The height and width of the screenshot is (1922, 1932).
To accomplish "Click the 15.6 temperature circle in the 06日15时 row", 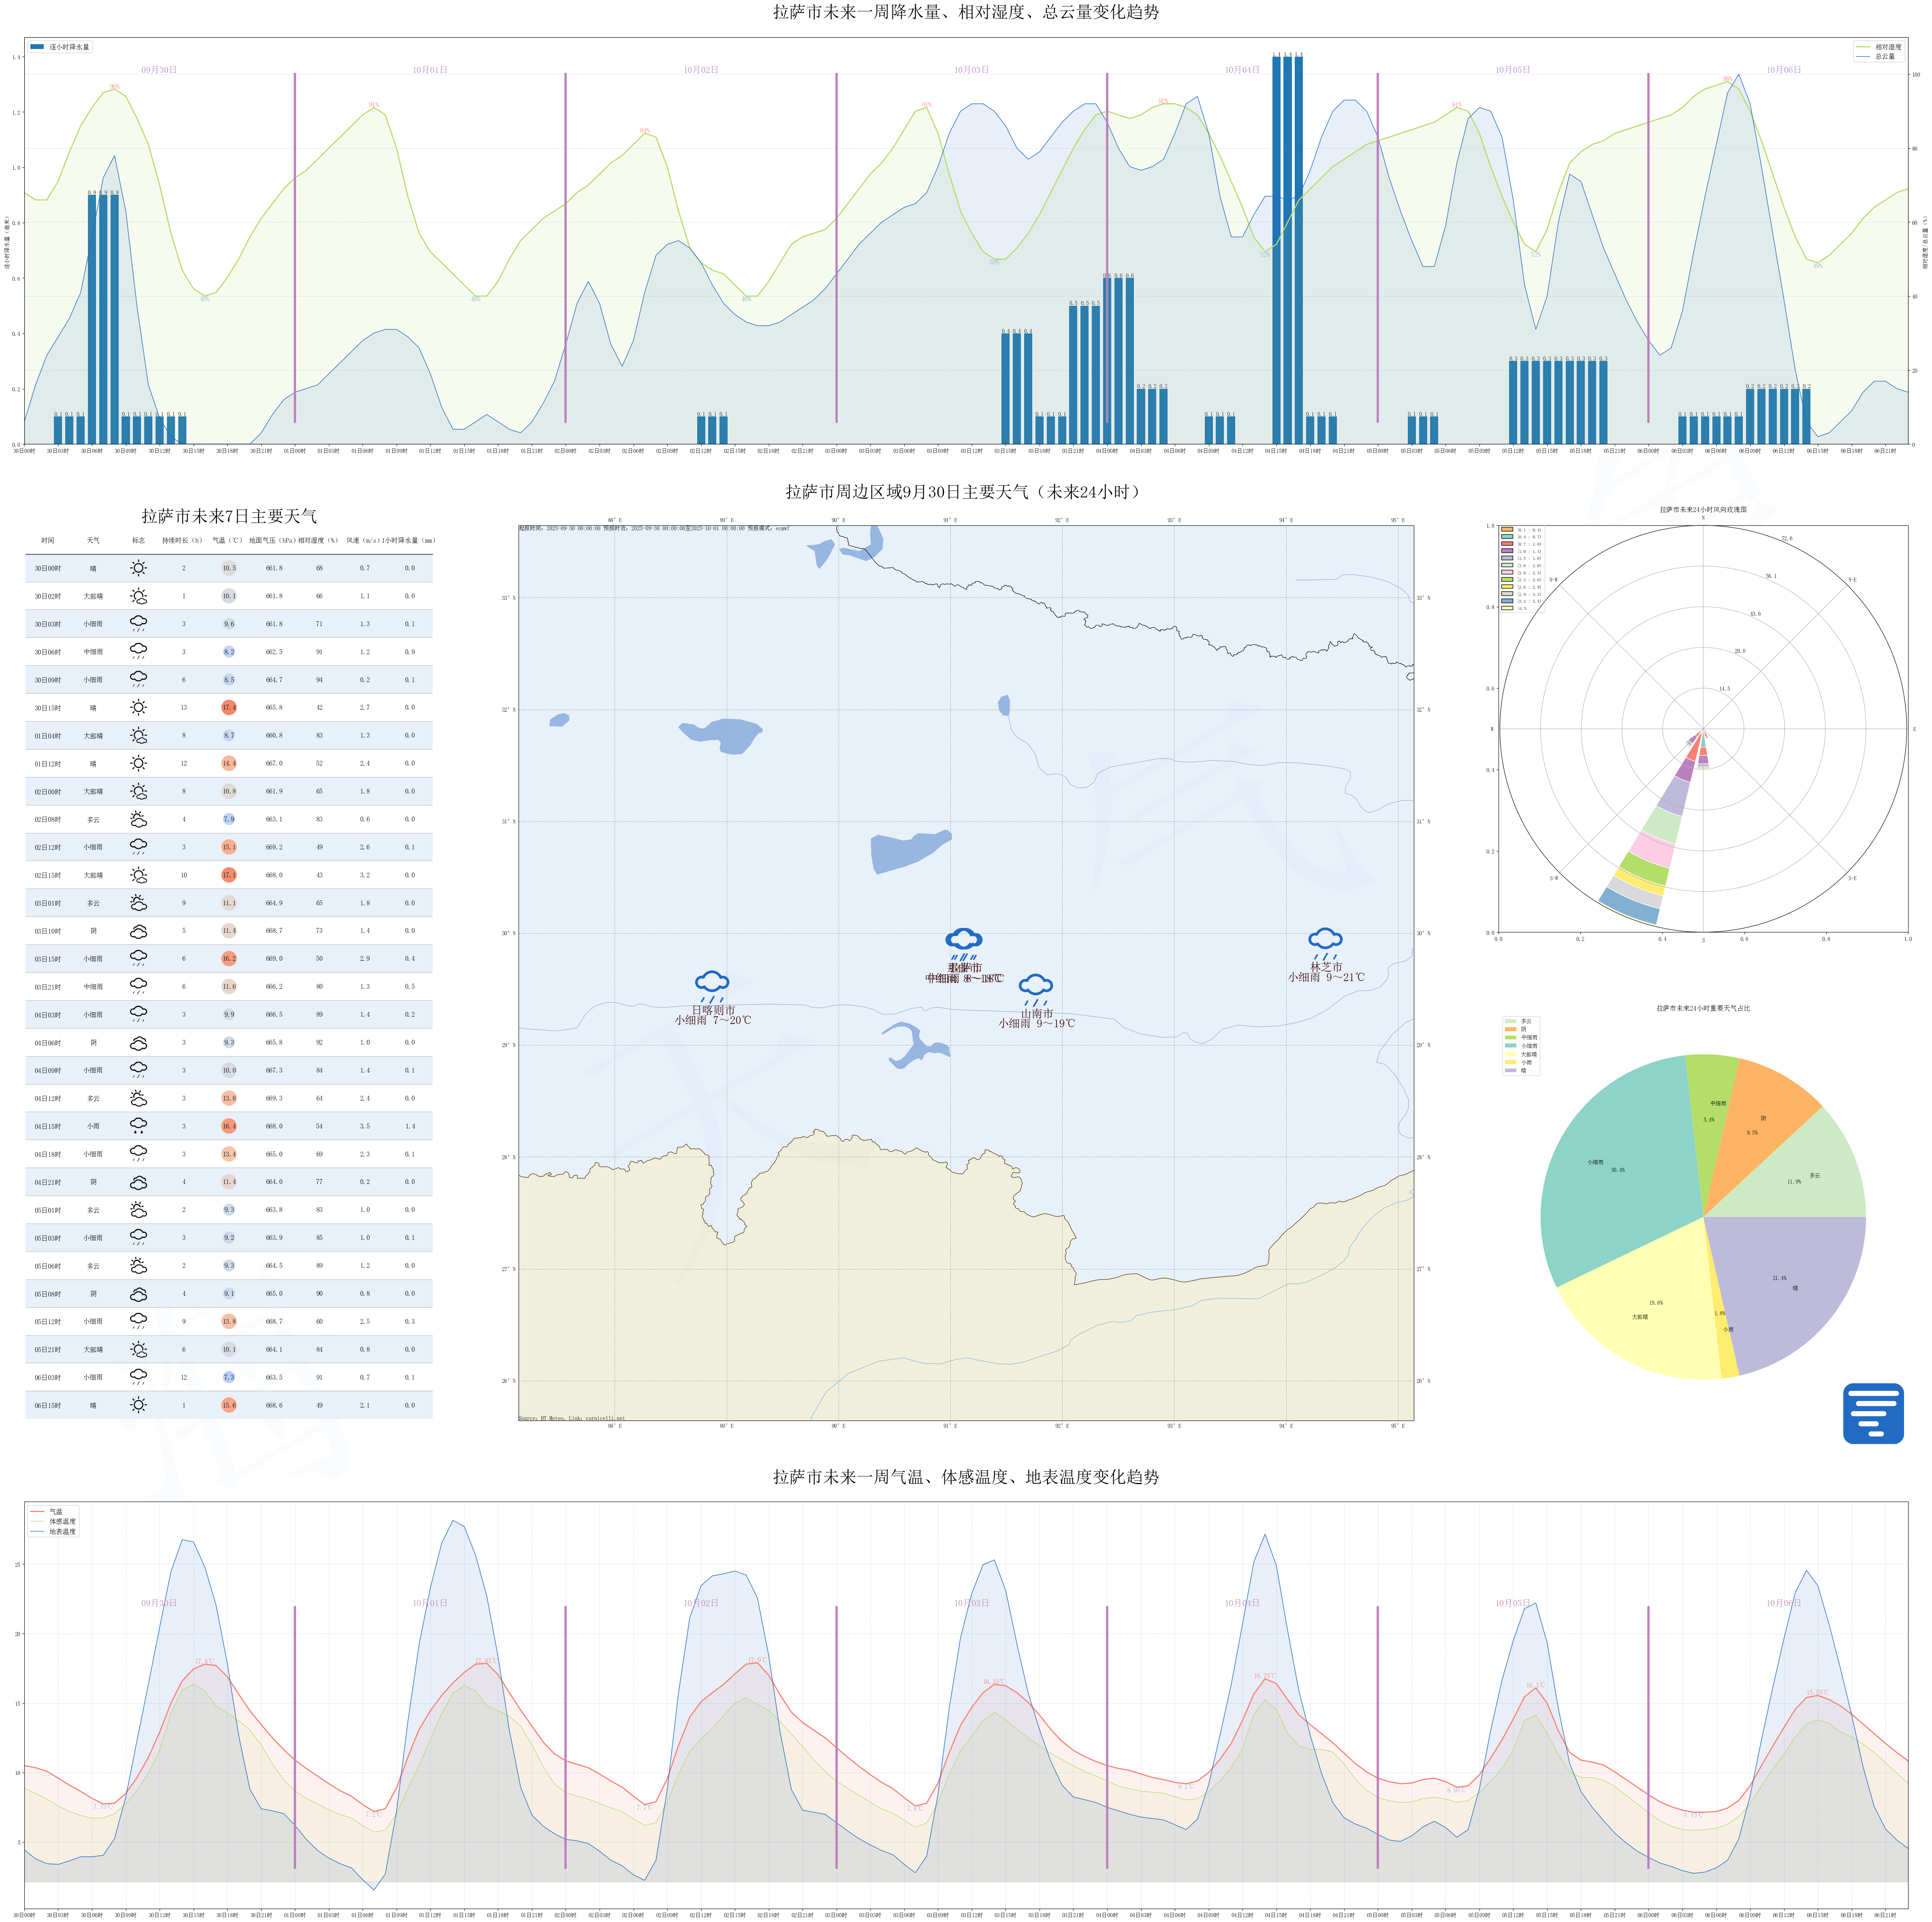I will click(x=229, y=1405).
